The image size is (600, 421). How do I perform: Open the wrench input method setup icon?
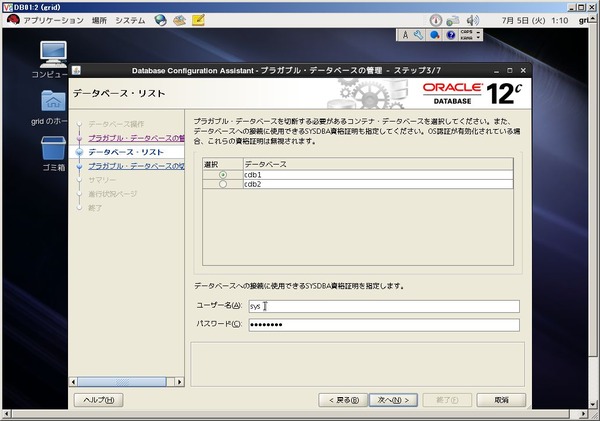(419, 35)
